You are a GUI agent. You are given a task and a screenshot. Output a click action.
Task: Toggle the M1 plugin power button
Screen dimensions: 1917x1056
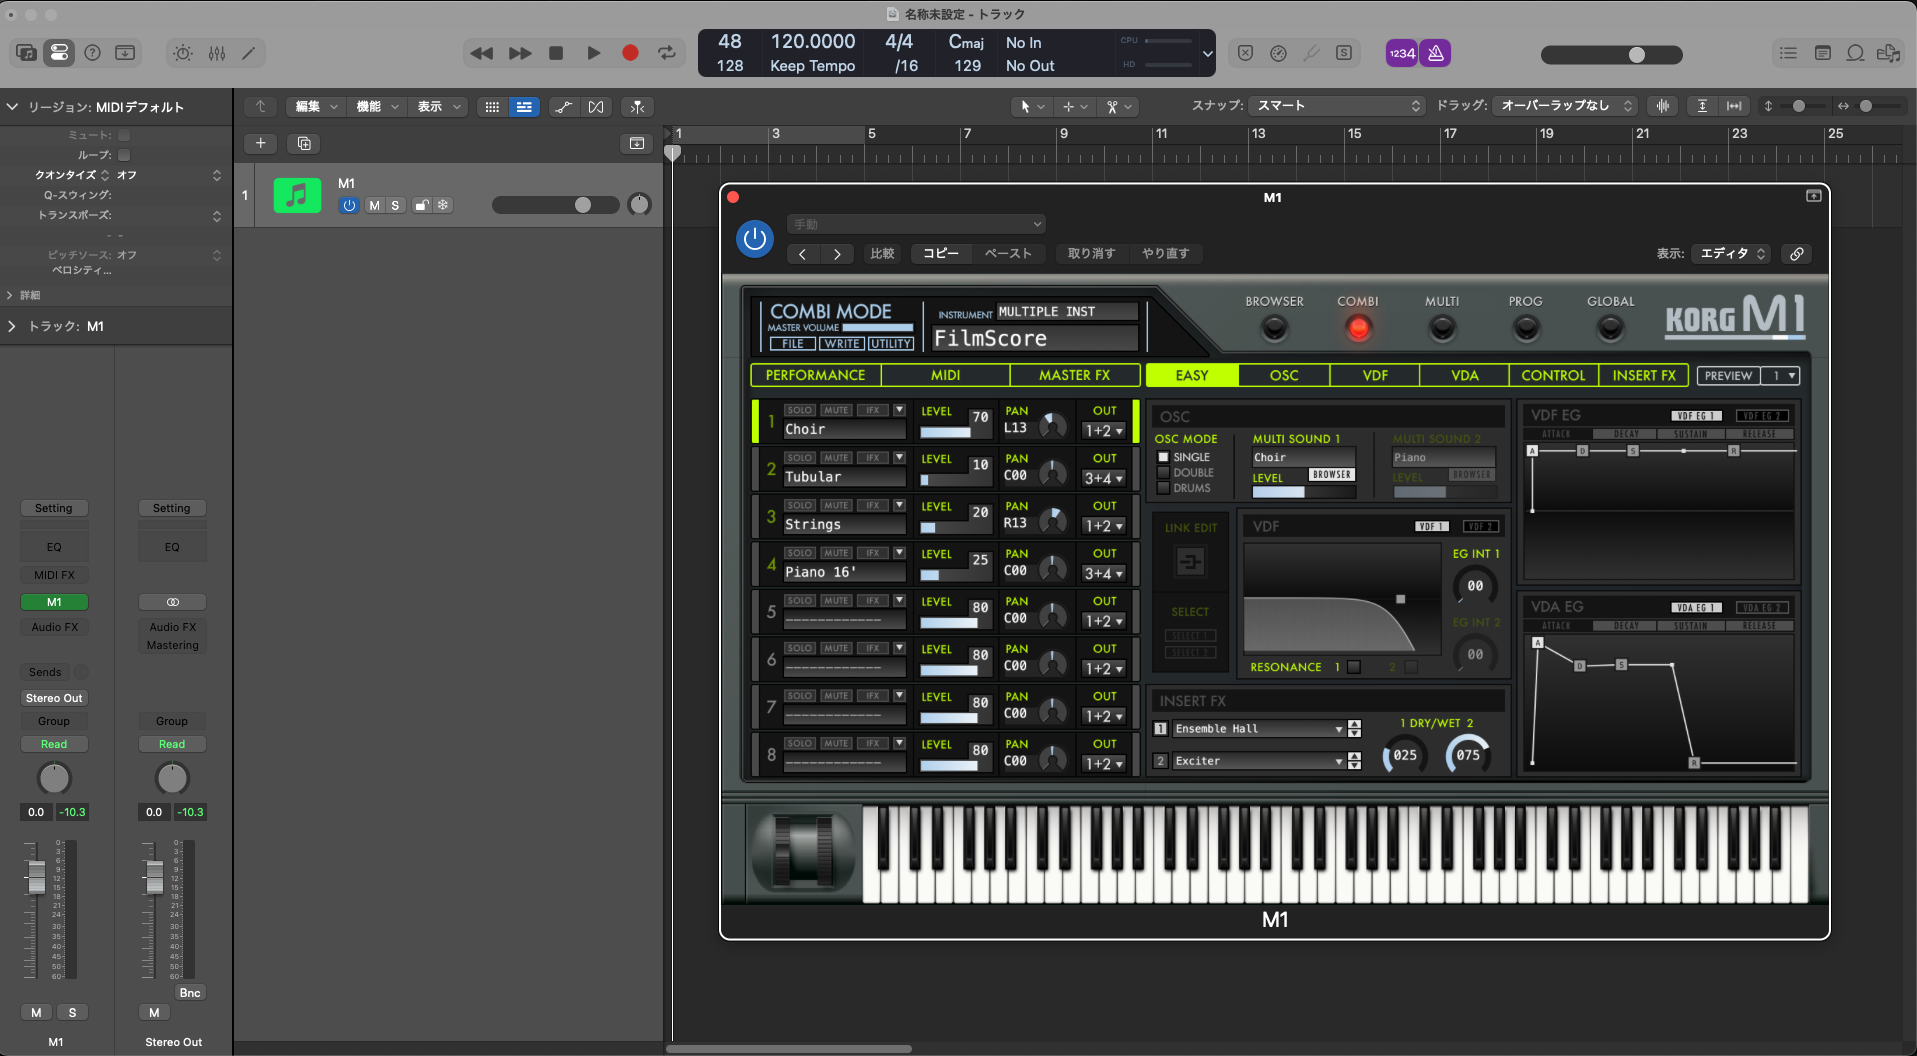tap(755, 239)
